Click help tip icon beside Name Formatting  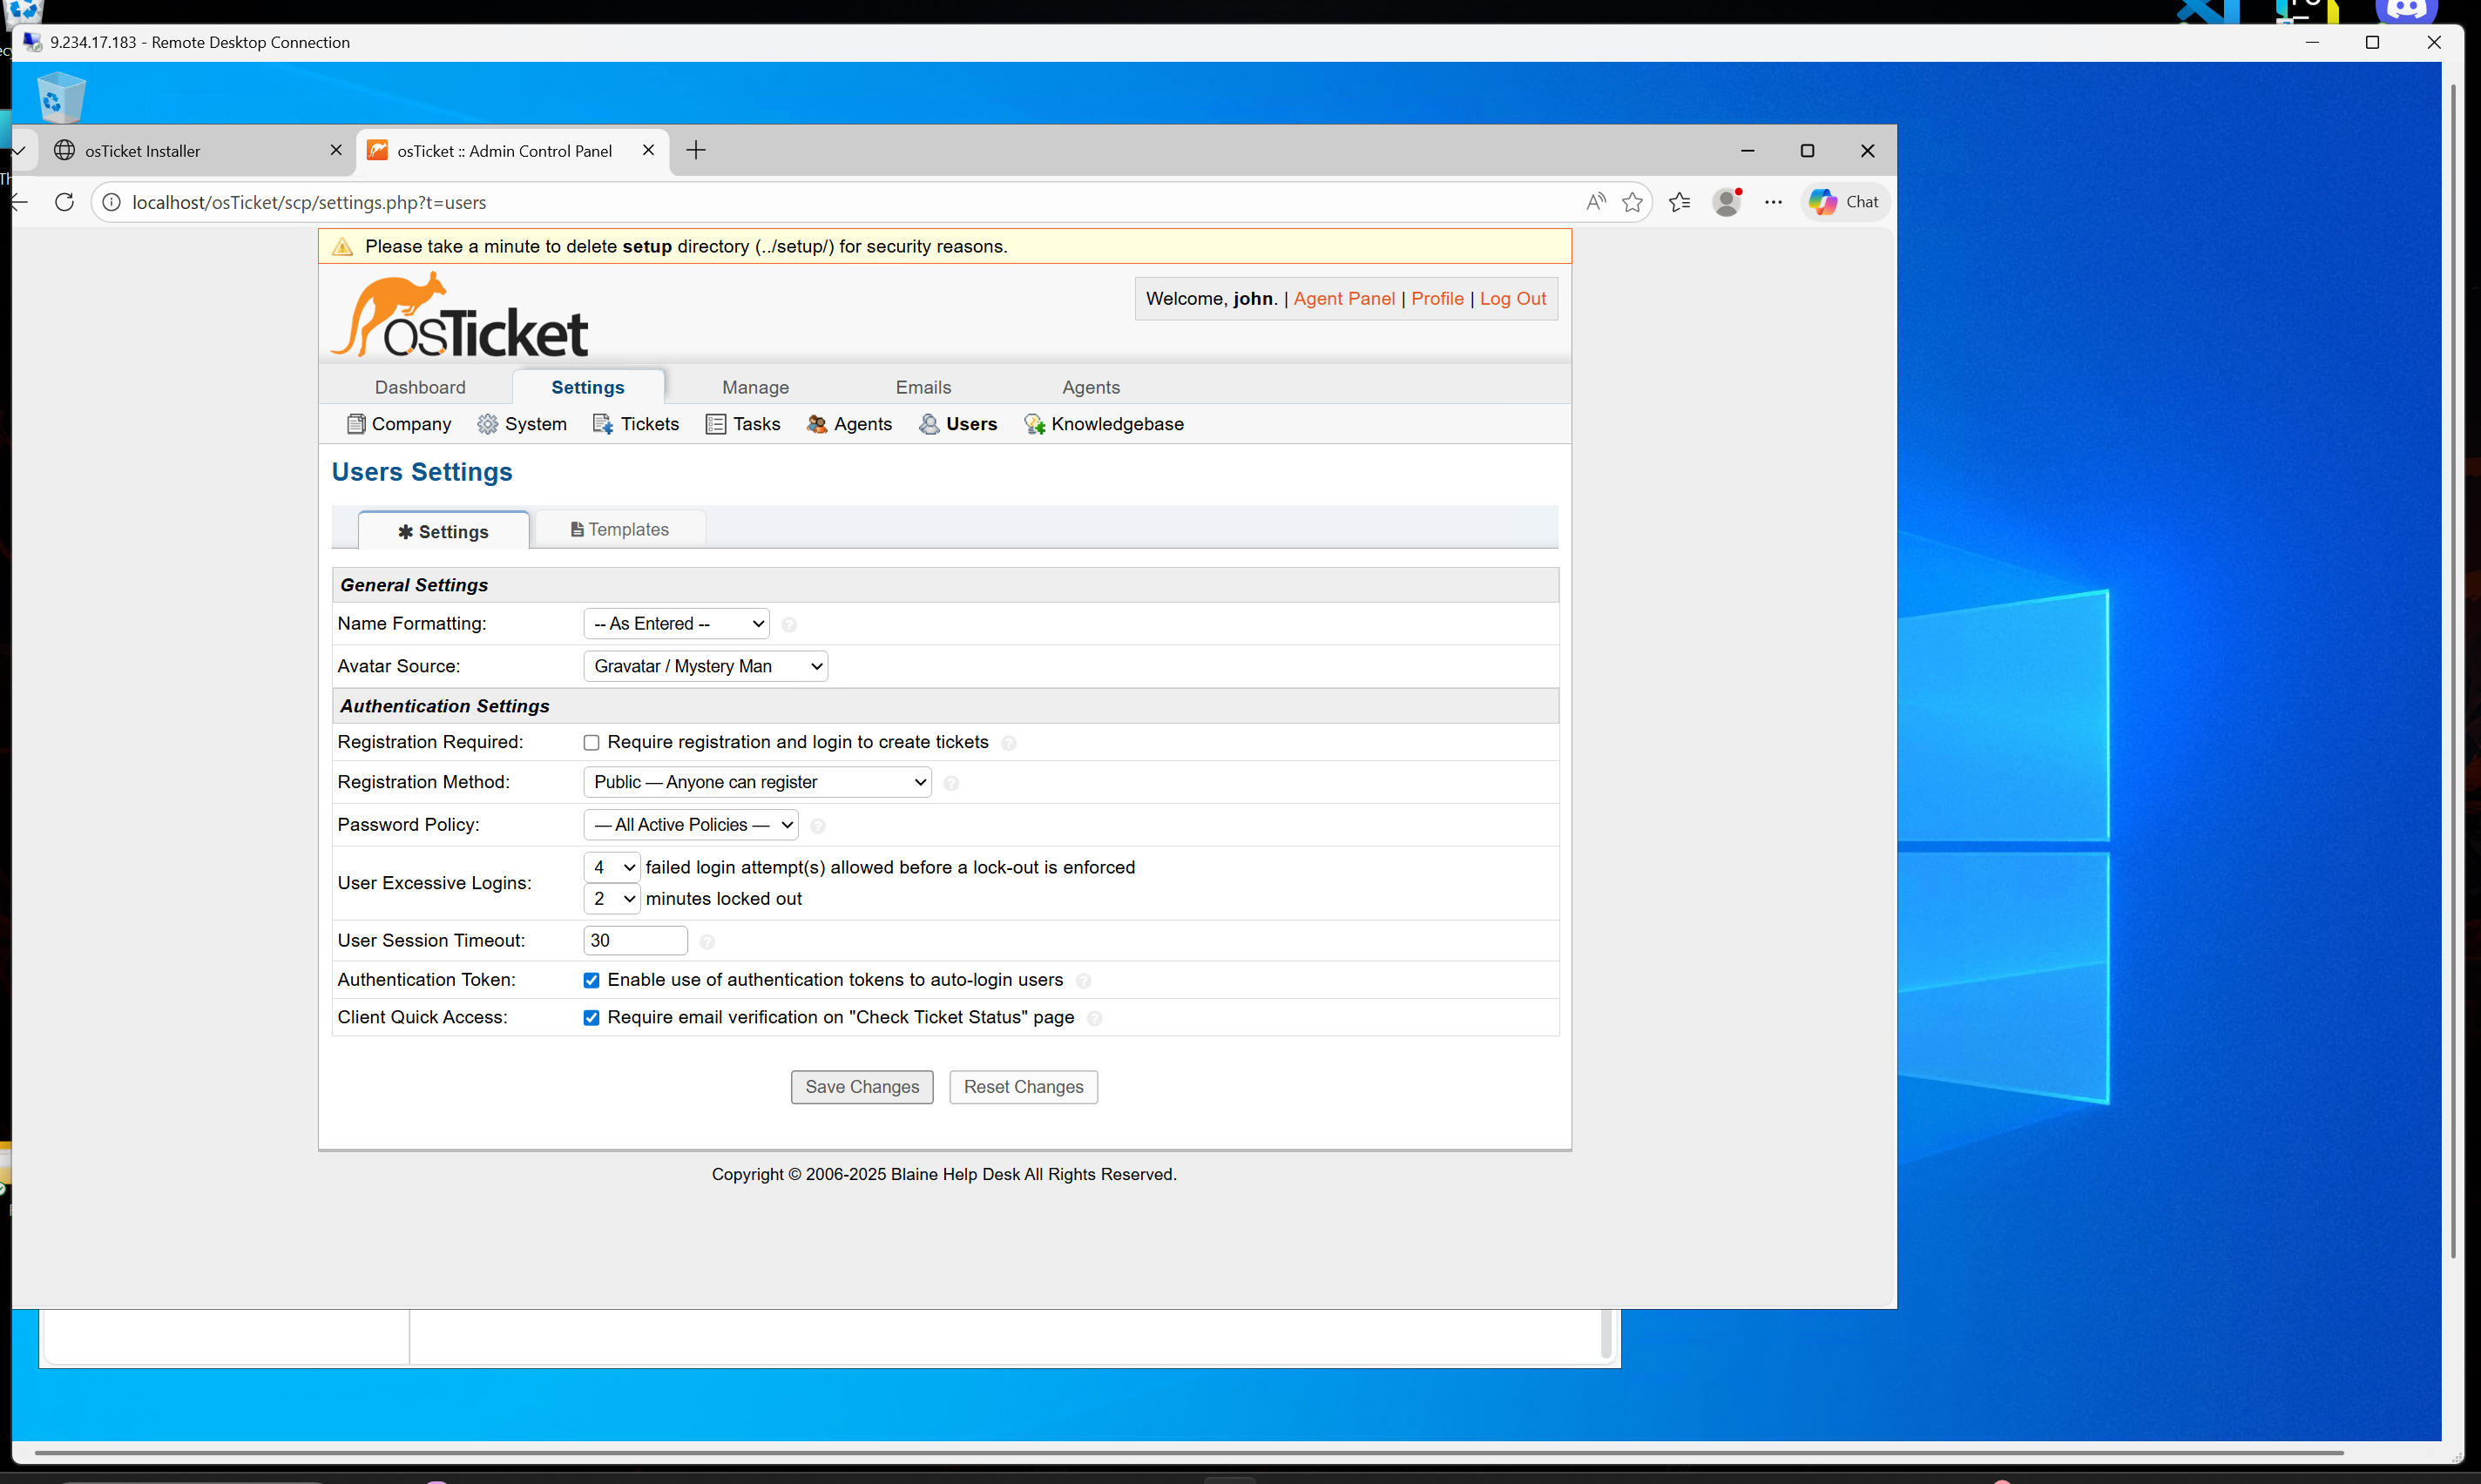point(789,625)
